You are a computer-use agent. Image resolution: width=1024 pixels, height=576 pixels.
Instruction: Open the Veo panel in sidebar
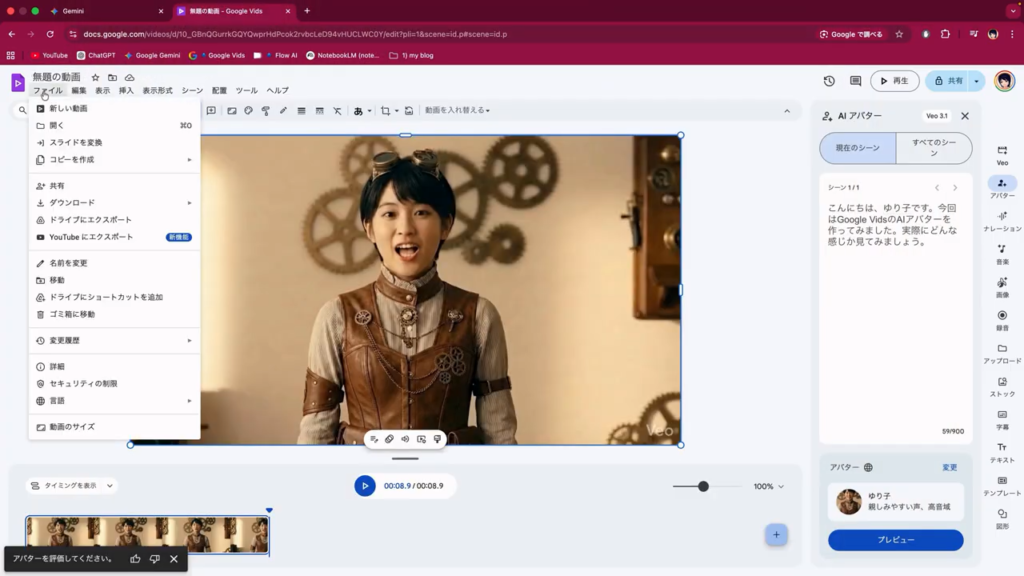click(1002, 153)
